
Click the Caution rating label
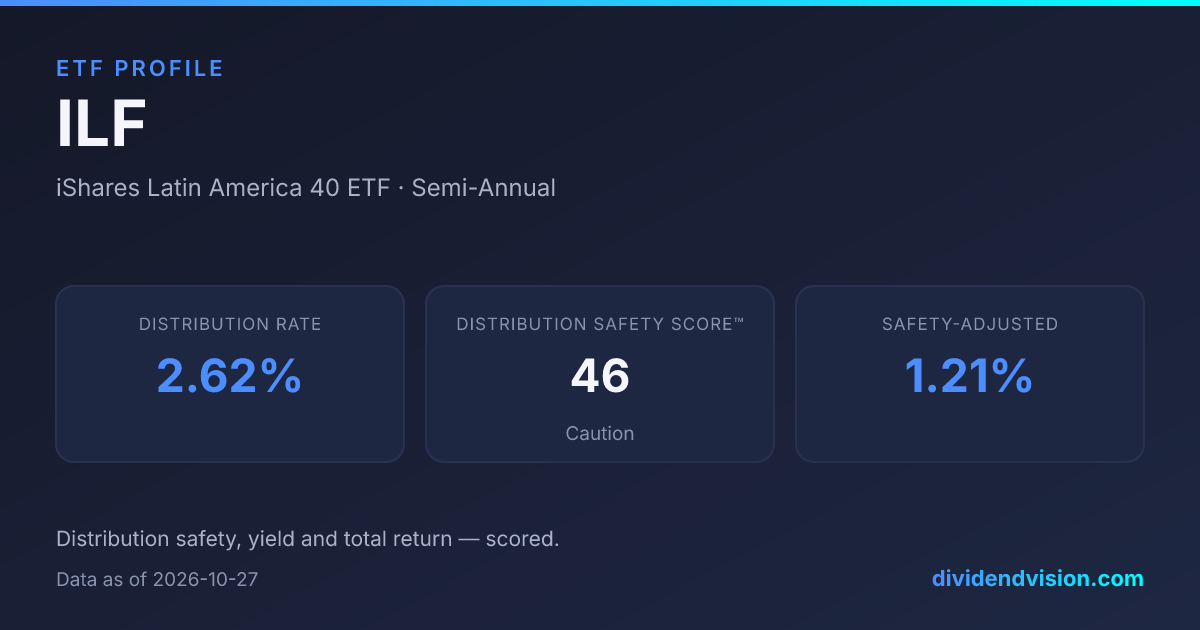600,433
